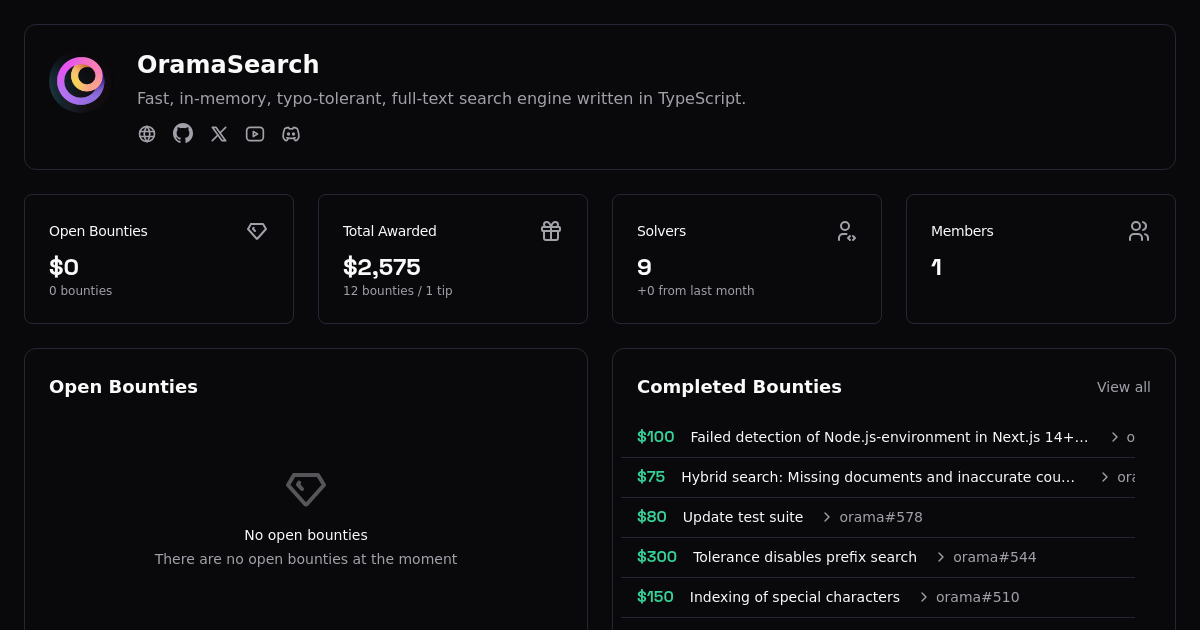1200x630 pixels.
Task: Open the GitHub profile icon
Action: 183,134
